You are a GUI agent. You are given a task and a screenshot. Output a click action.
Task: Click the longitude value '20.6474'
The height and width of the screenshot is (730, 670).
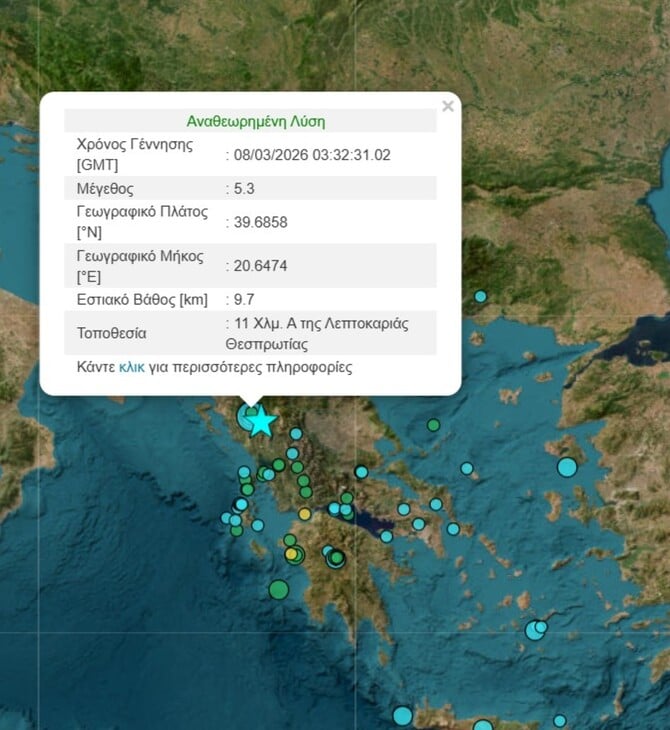pyautogui.click(x=260, y=266)
